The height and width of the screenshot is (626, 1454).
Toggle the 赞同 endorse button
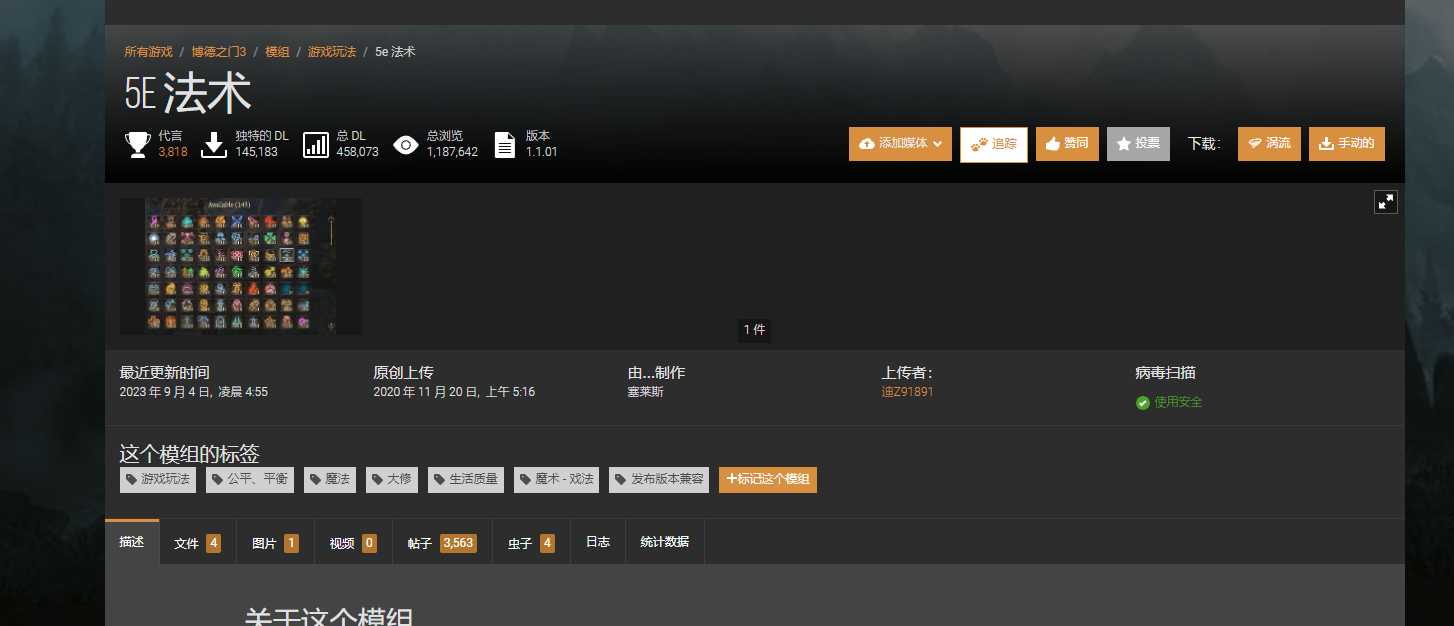pos(1067,144)
